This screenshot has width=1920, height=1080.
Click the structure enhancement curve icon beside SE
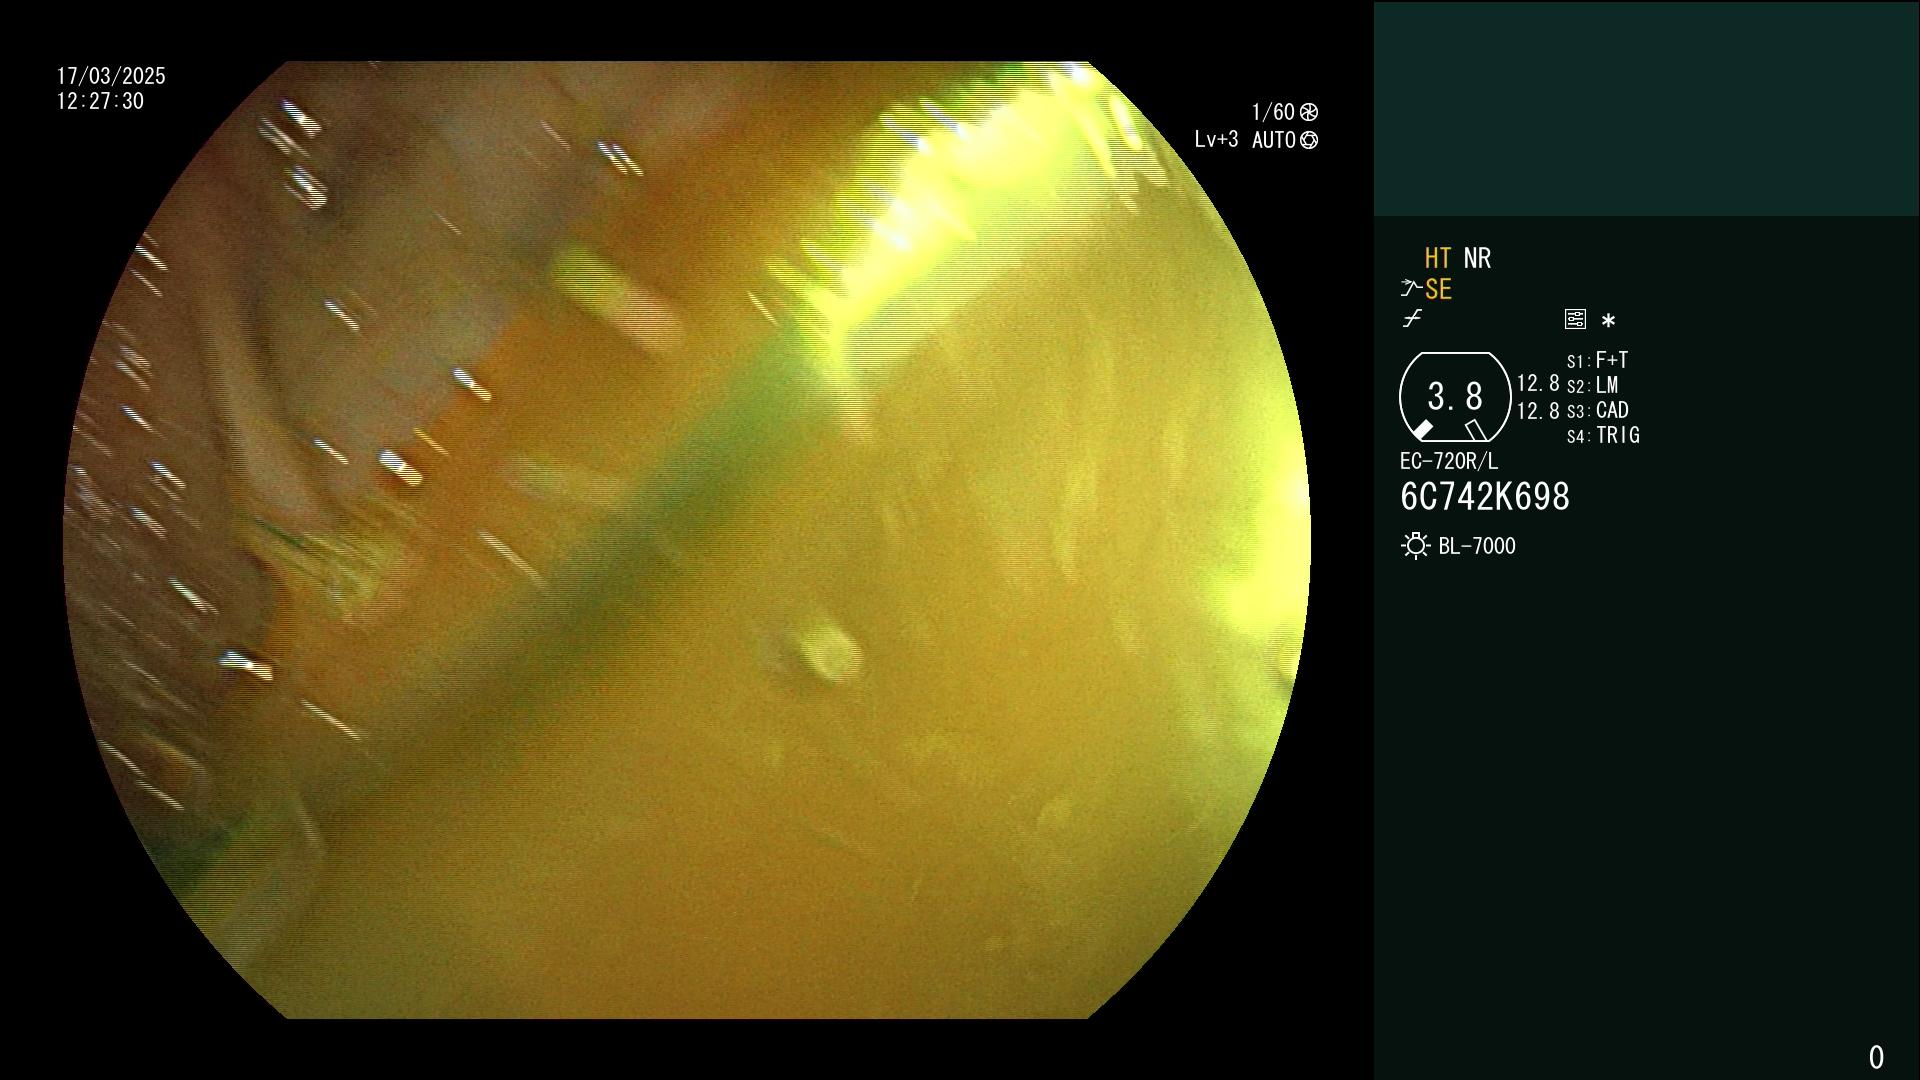click(1411, 289)
